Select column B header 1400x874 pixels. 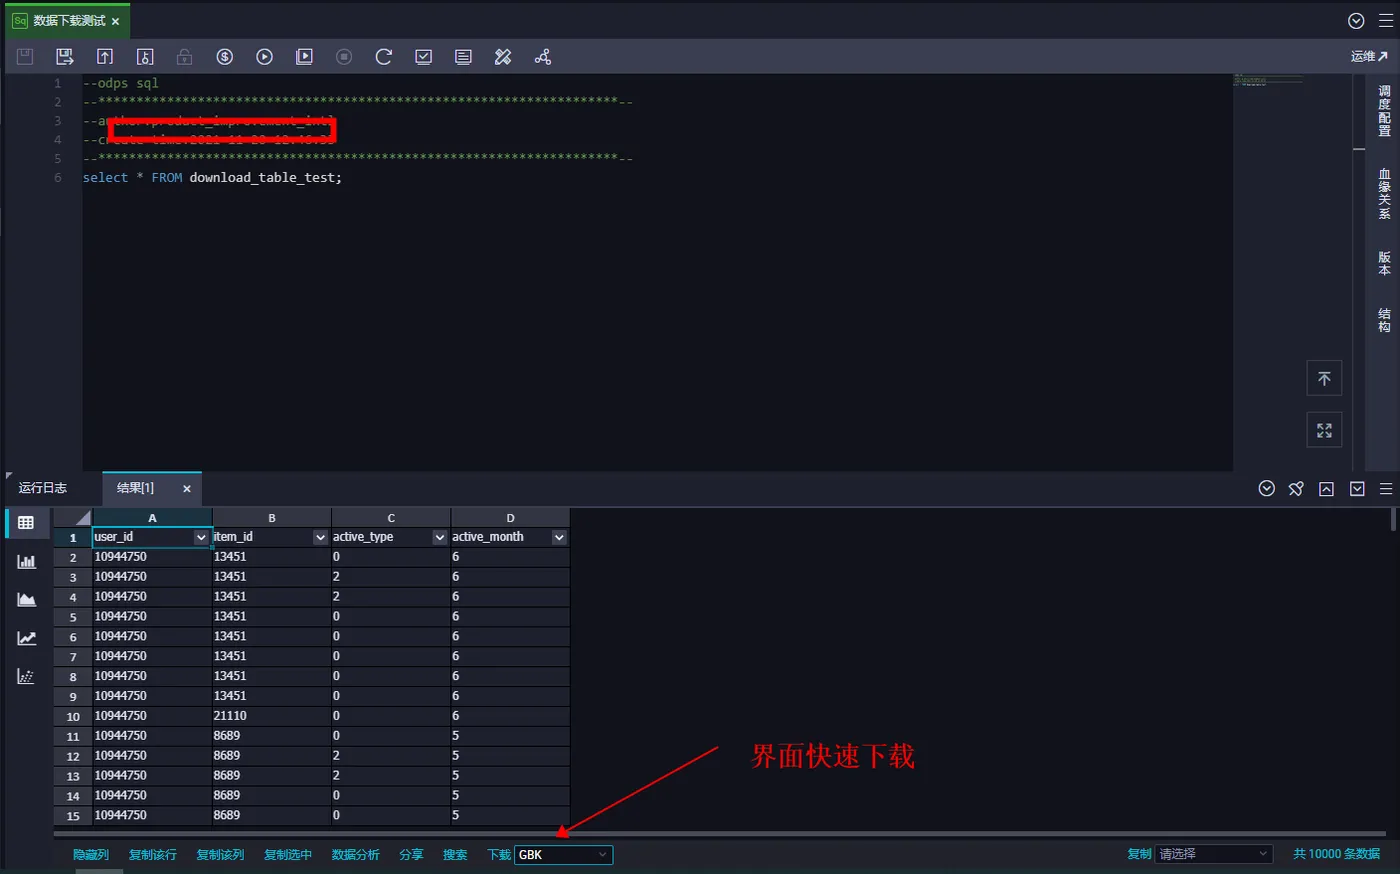click(x=272, y=518)
